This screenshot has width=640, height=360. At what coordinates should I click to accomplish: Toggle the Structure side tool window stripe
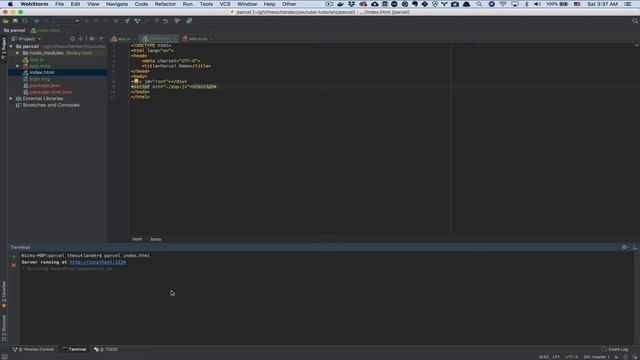point(4,328)
